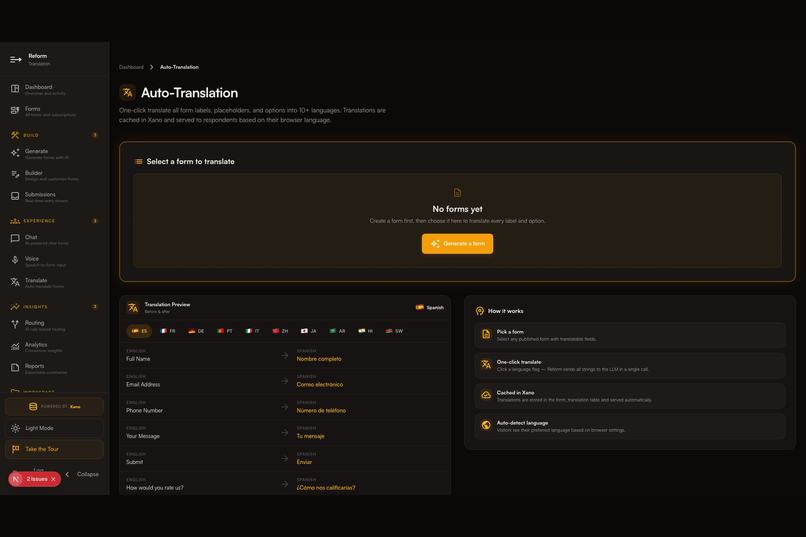Click the Routing fork icon in sidebar

[x=15, y=325]
